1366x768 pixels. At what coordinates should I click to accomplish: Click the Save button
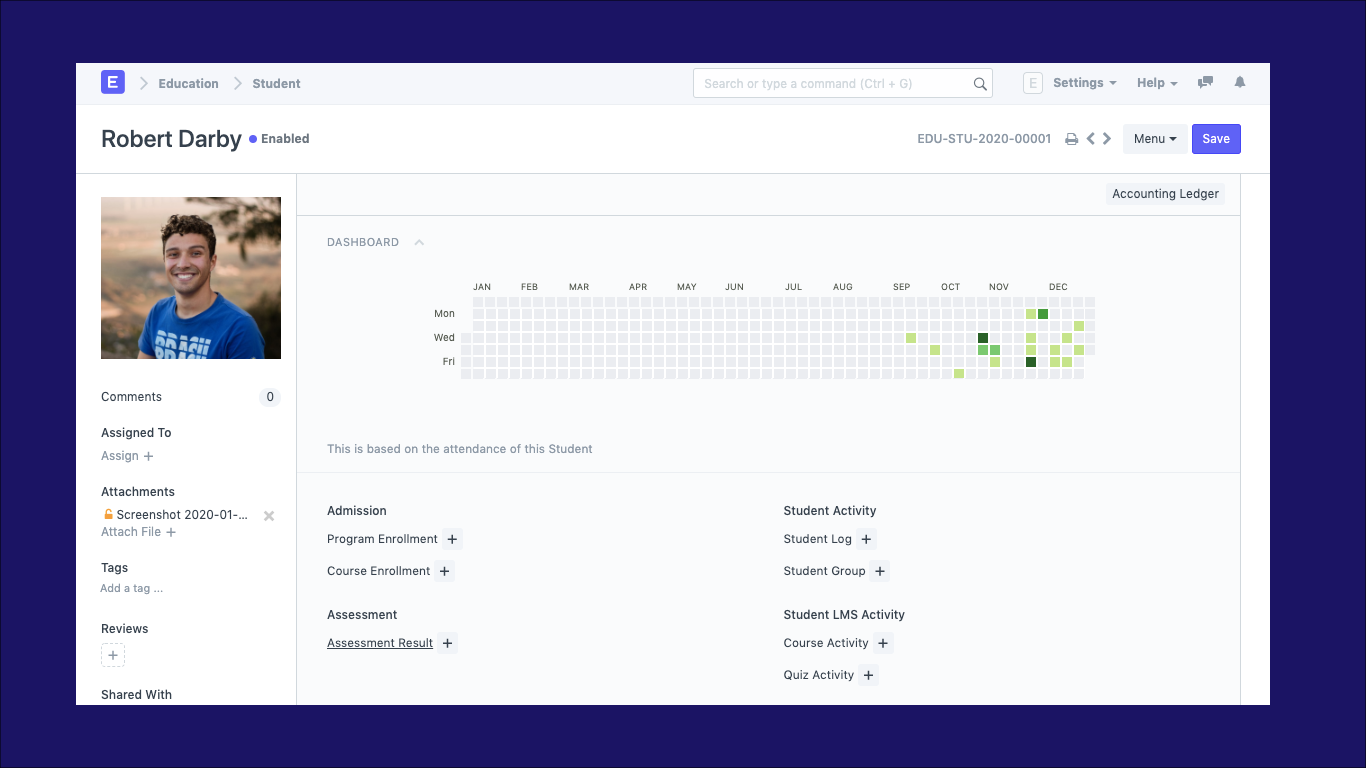[x=1216, y=139]
